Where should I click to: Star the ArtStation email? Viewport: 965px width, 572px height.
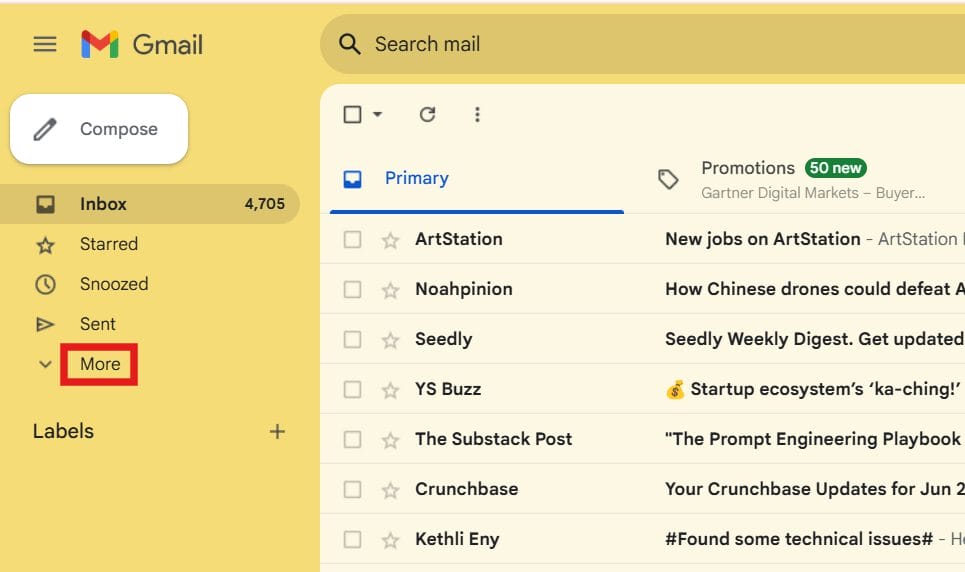[390, 240]
